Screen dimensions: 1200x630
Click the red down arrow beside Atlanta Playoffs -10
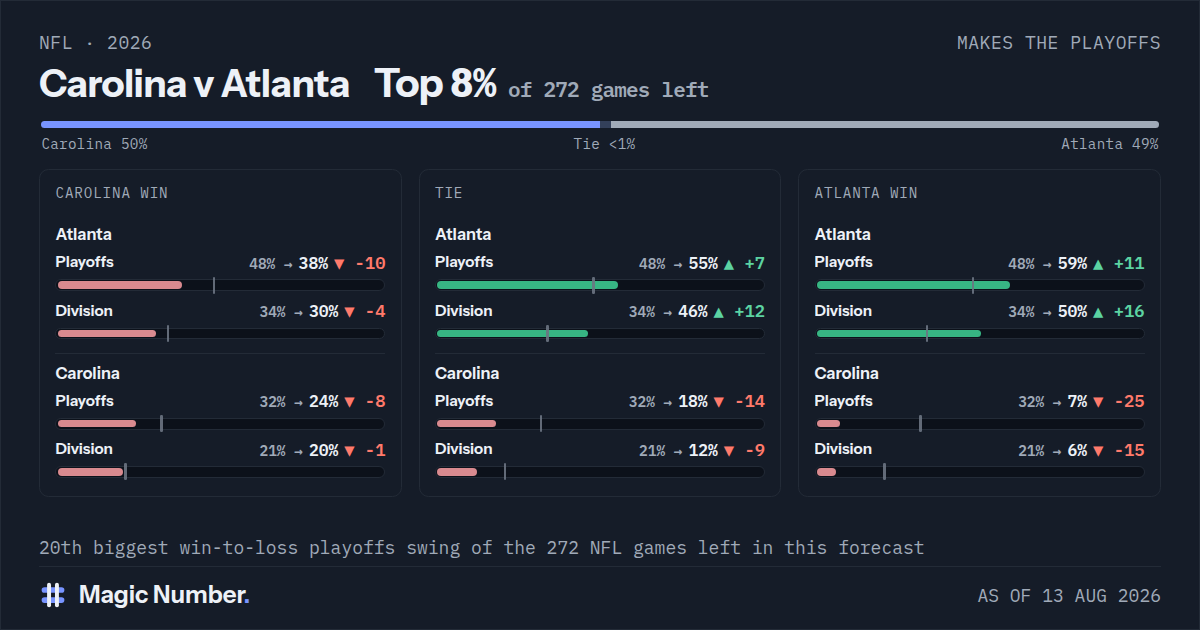point(339,264)
